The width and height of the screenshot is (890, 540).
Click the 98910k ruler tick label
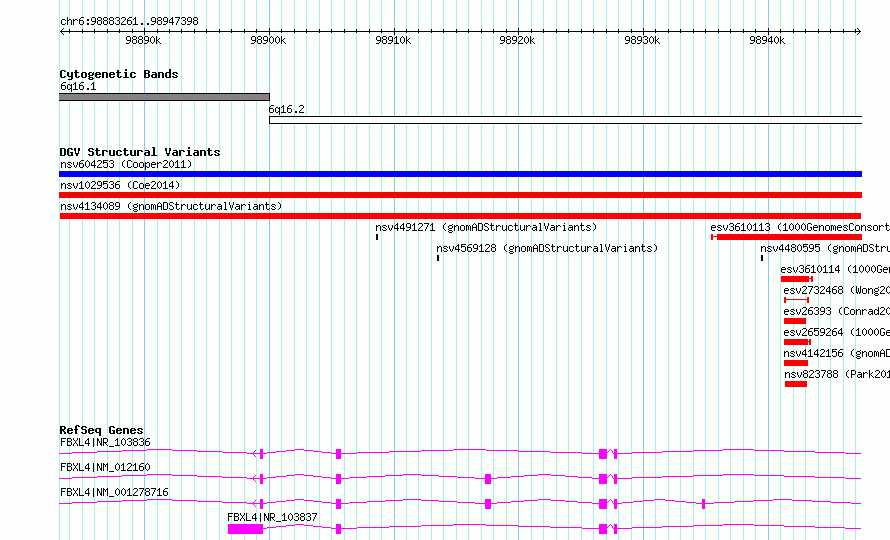pyautogui.click(x=393, y=40)
